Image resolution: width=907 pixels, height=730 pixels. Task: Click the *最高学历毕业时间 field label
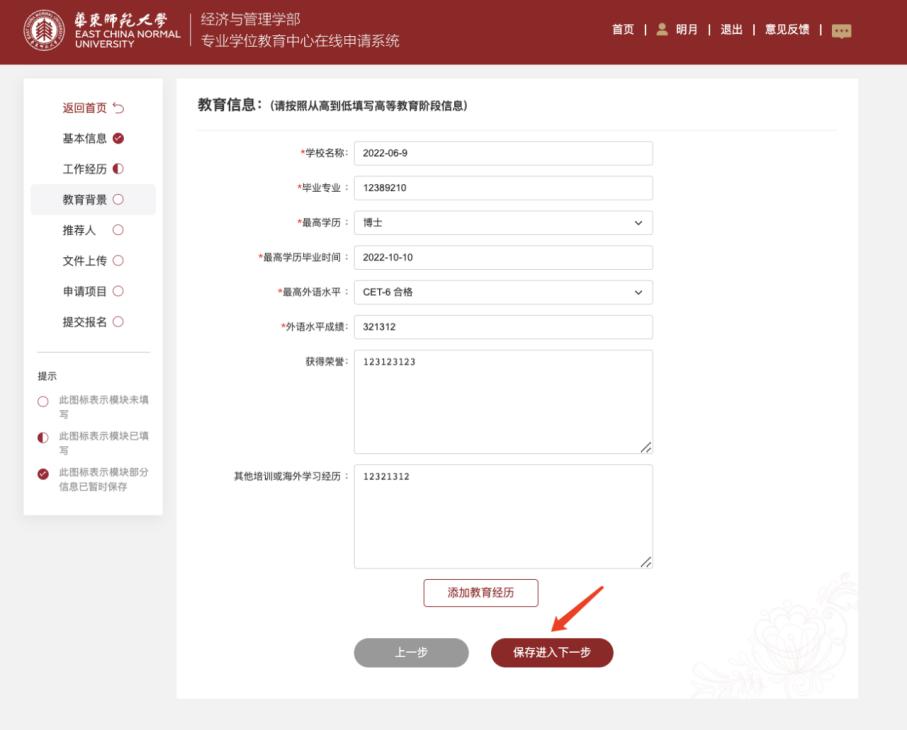pyautogui.click(x=303, y=257)
